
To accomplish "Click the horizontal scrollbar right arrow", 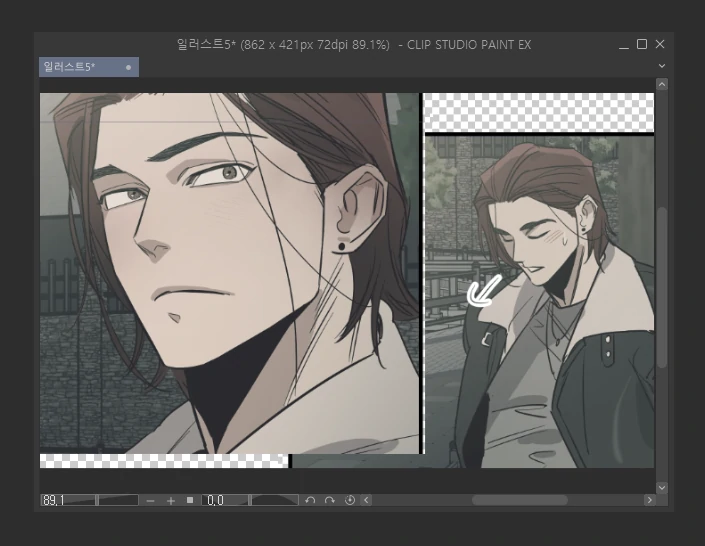I will click(649, 500).
